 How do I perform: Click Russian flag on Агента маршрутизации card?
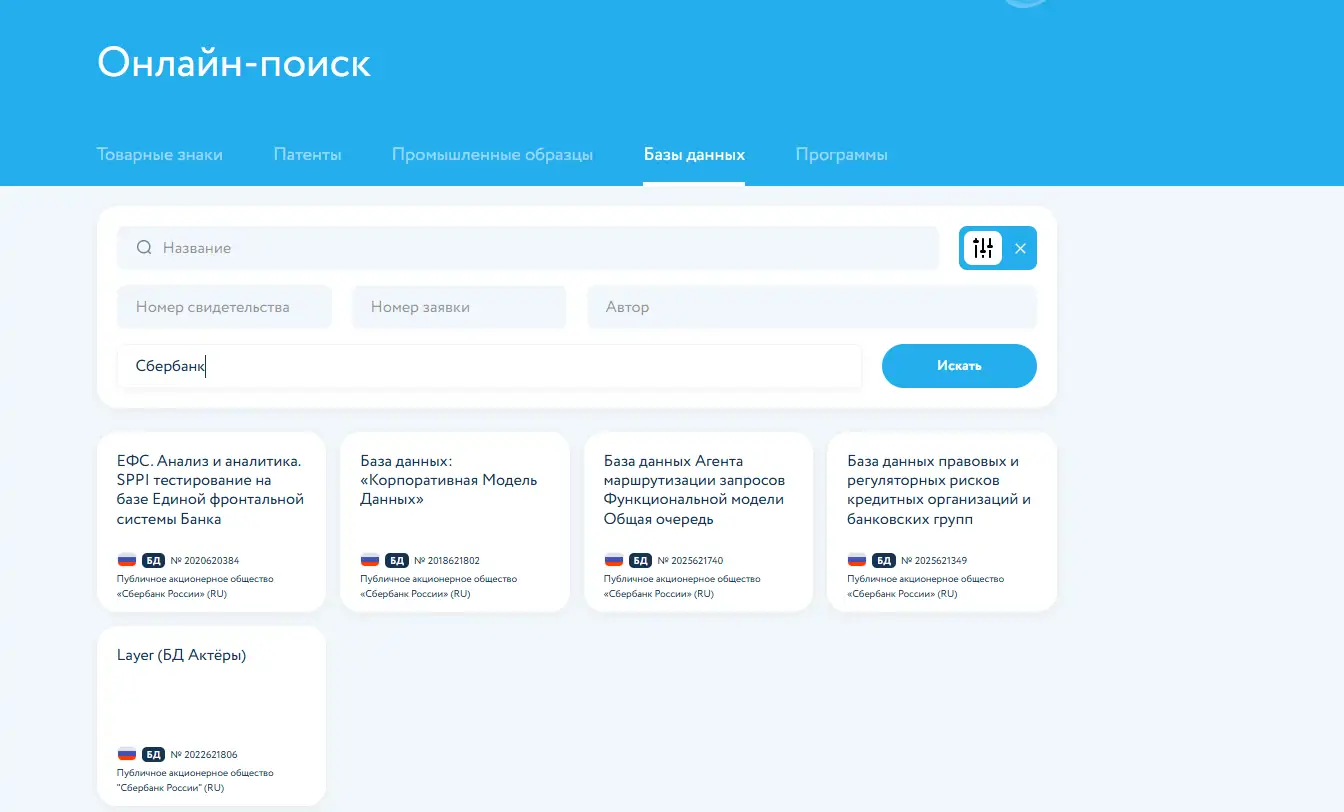(614, 560)
